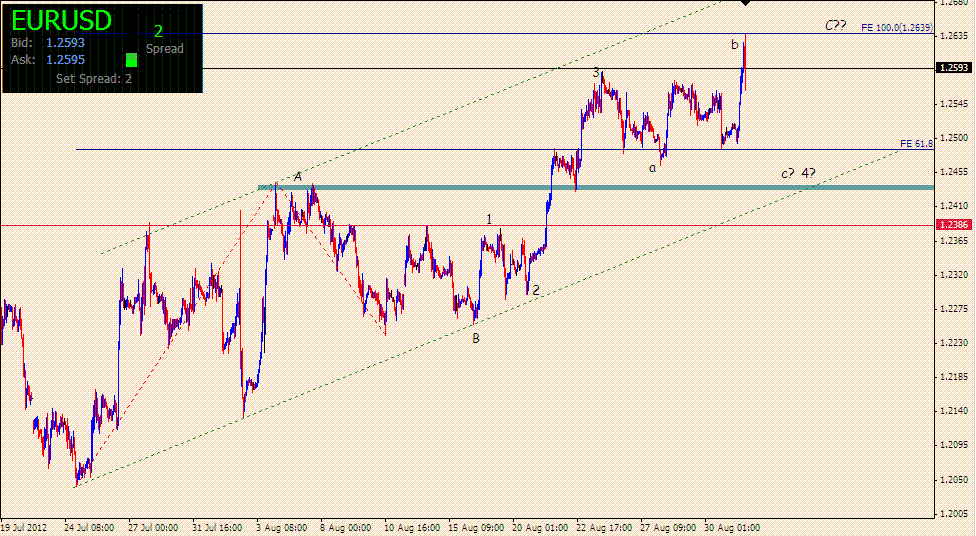976x536 pixels.
Task: Click the '27 Jul 00:00' time label
Action: [x=153, y=528]
